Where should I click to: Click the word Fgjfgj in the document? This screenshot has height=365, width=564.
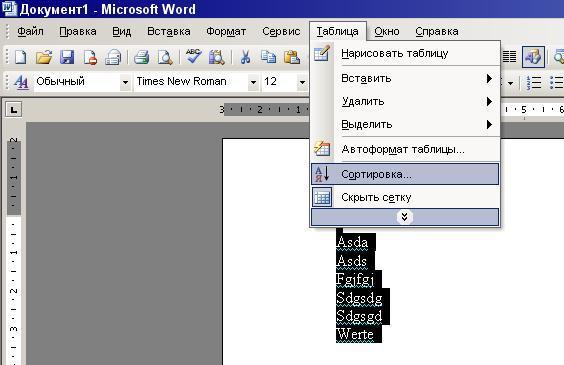tap(355, 279)
